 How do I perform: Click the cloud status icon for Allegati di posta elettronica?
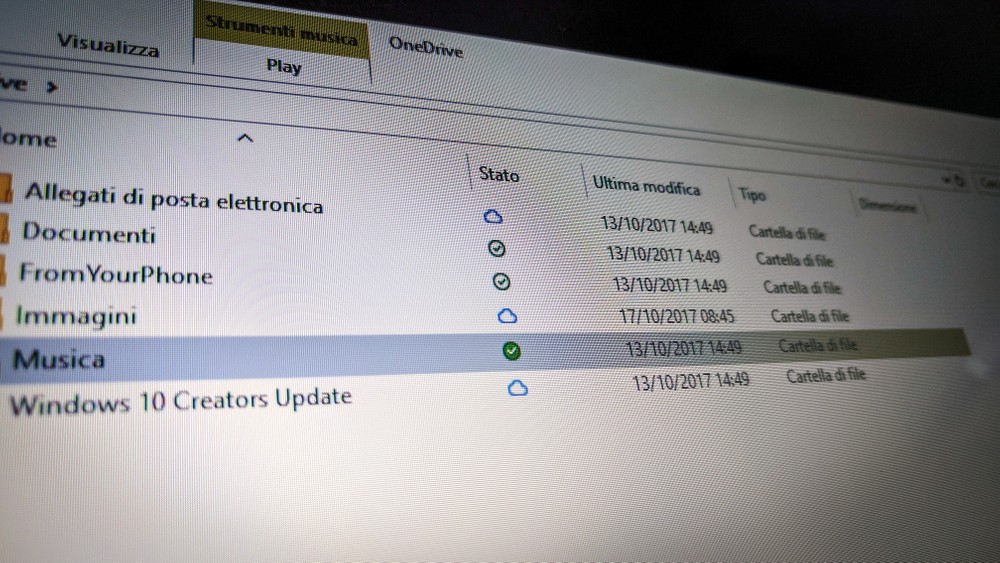point(492,216)
